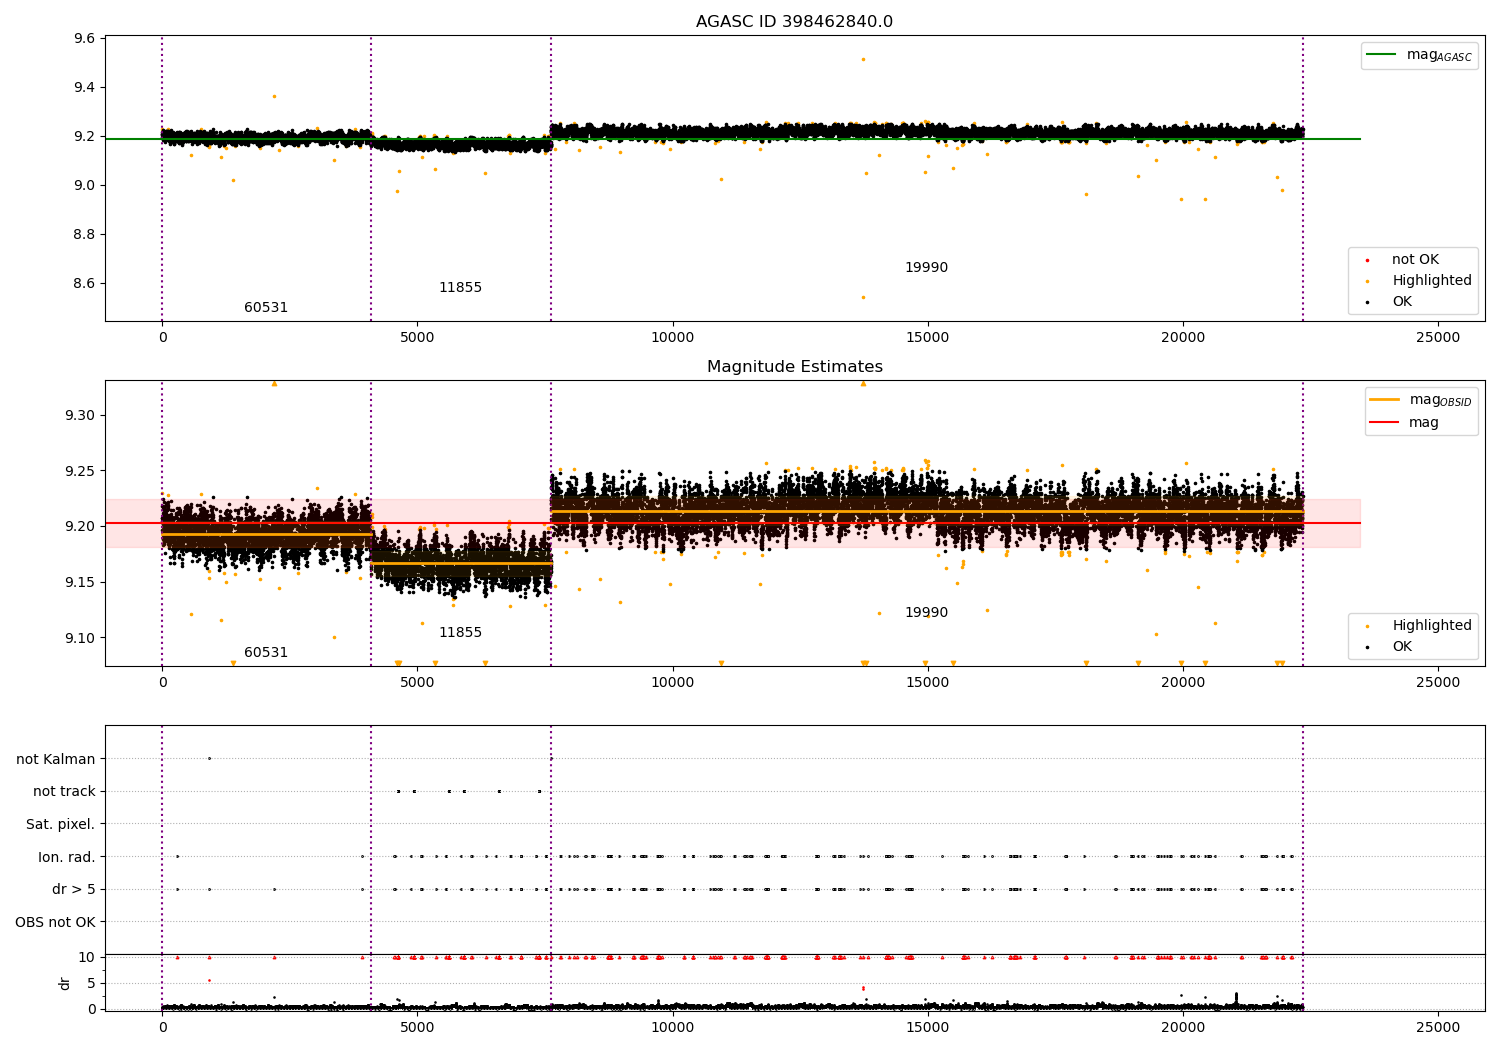This screenshot has height=1050, width=1500.
Task: Click the orange line swatch in mag OBSID legend
Action: point(1385,399)
